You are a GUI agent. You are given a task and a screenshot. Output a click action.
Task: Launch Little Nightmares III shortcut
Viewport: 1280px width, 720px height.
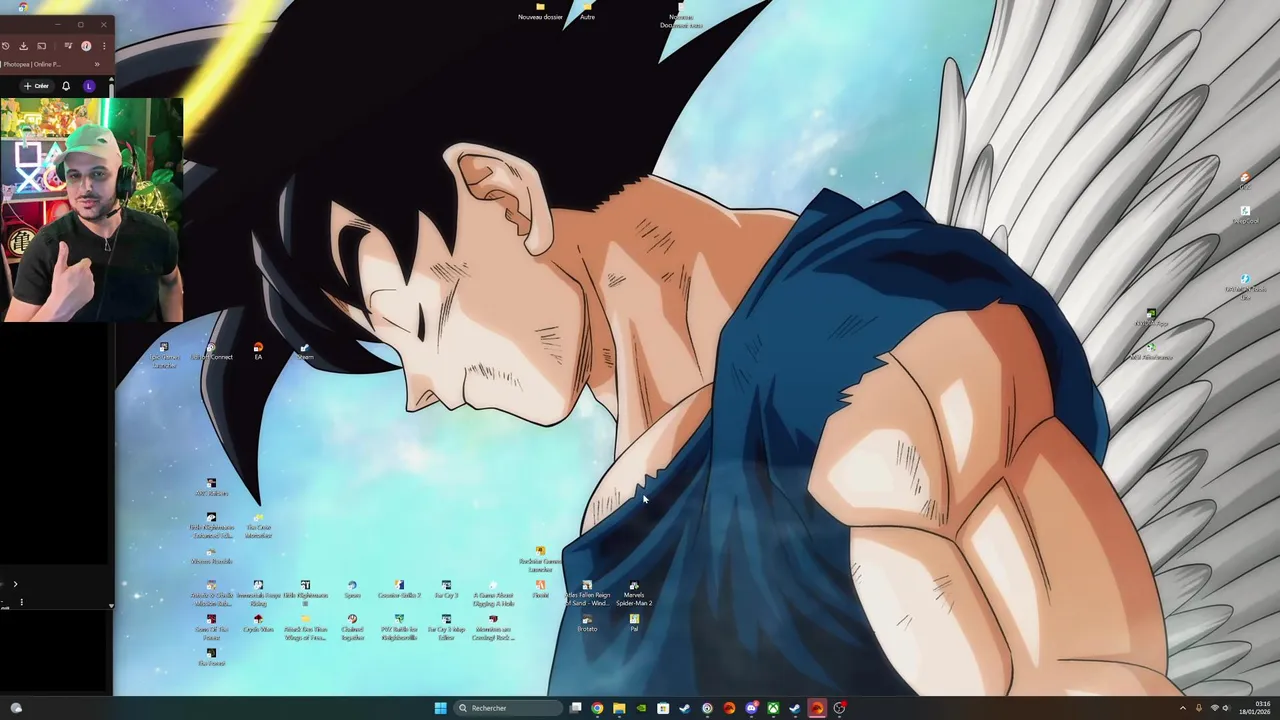click(305, 594)
